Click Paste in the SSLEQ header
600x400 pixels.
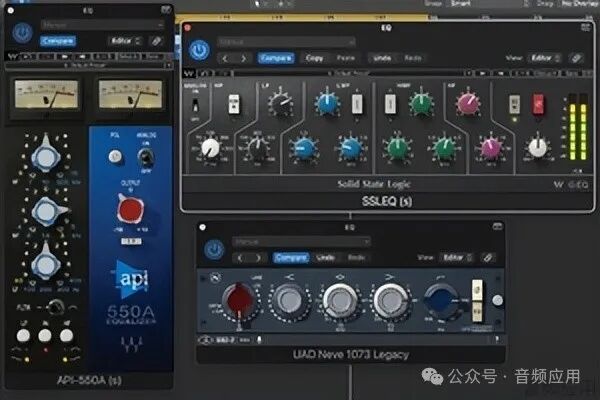tap(346, 58)
